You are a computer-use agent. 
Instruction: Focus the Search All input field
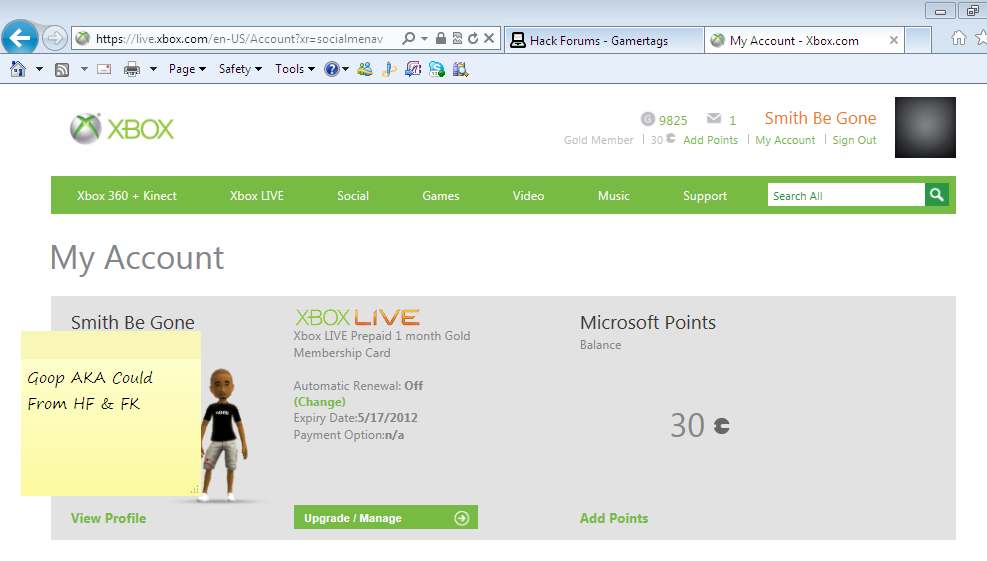(846, 195)
